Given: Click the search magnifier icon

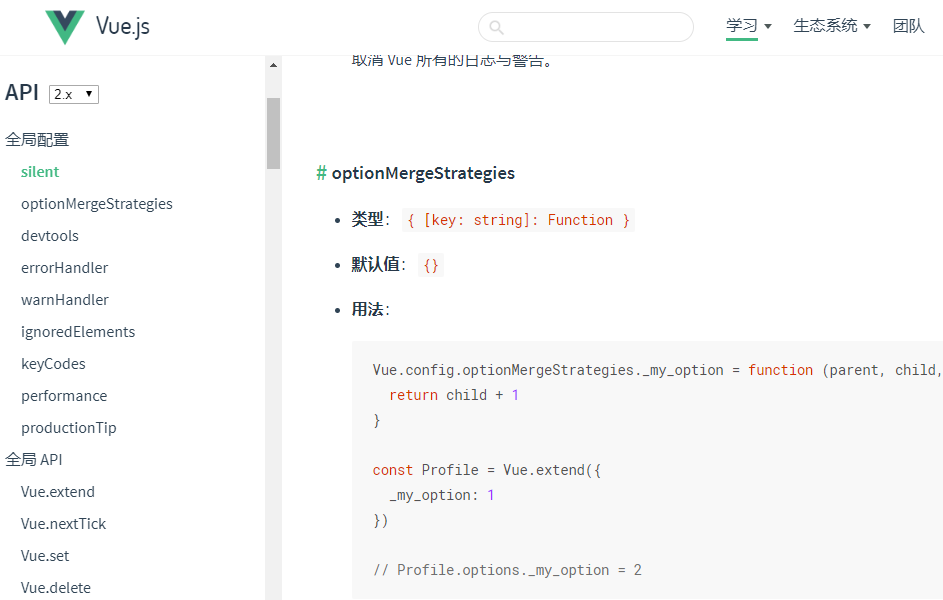Looking at the screenshot, I should [x=497, y=27].
